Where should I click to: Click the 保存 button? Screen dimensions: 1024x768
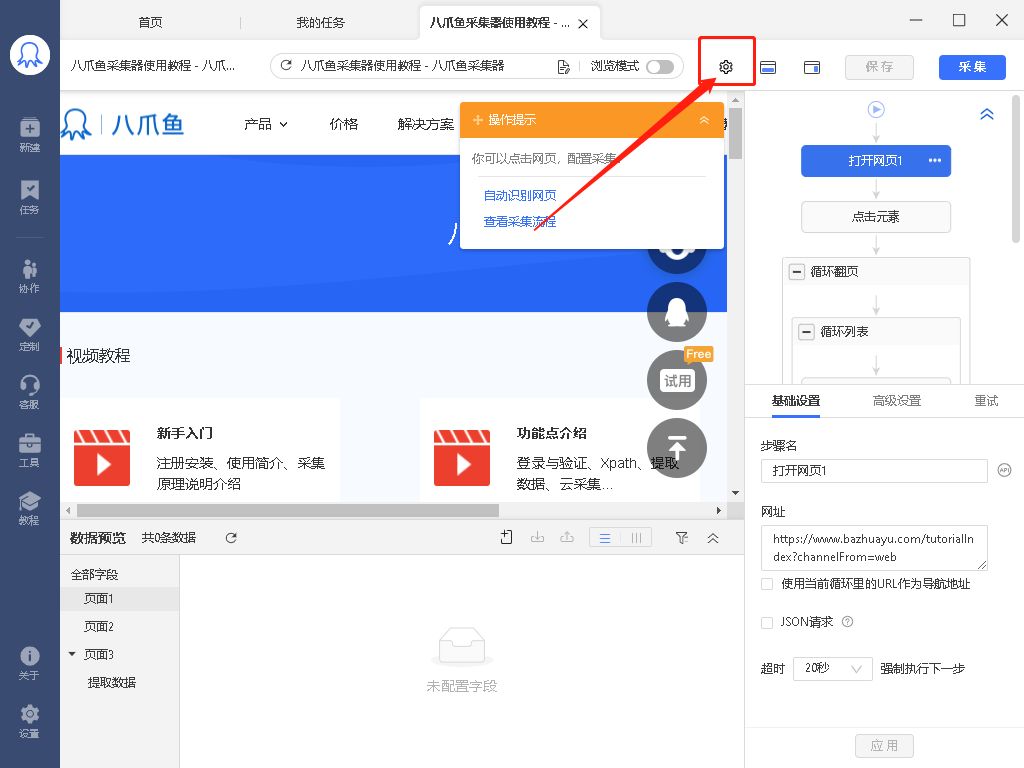pyautogui.click(x=879, y=67)
